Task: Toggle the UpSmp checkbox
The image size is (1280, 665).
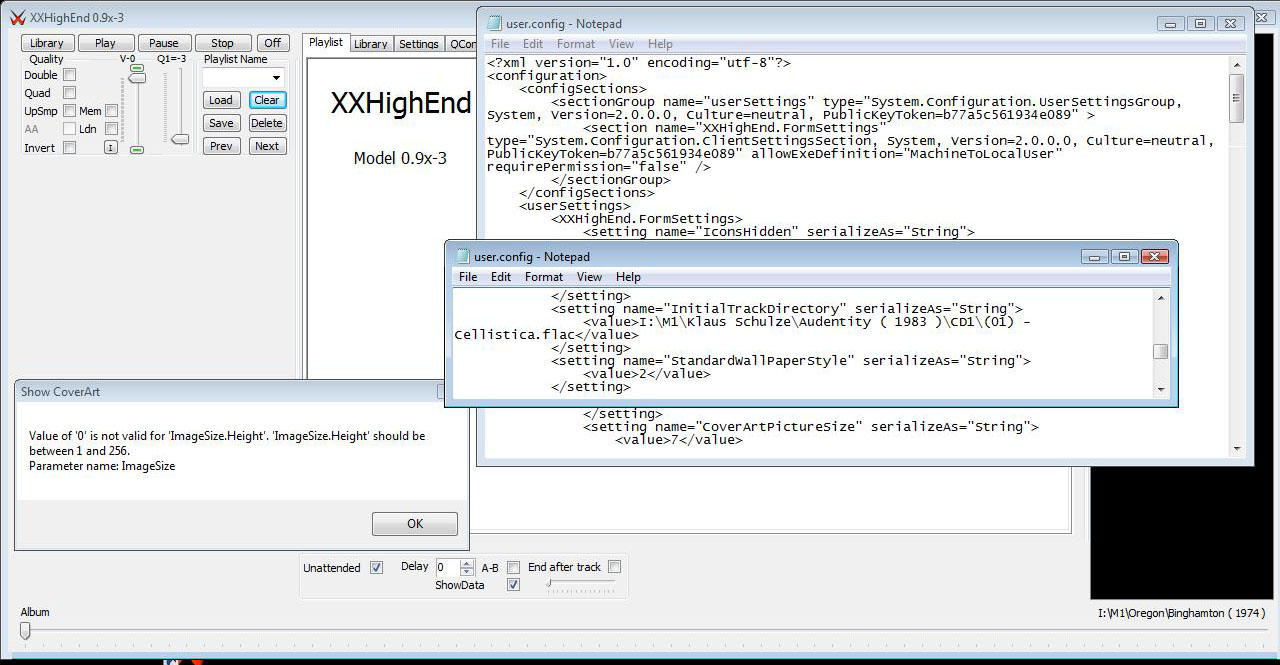Action: point(69,111)
